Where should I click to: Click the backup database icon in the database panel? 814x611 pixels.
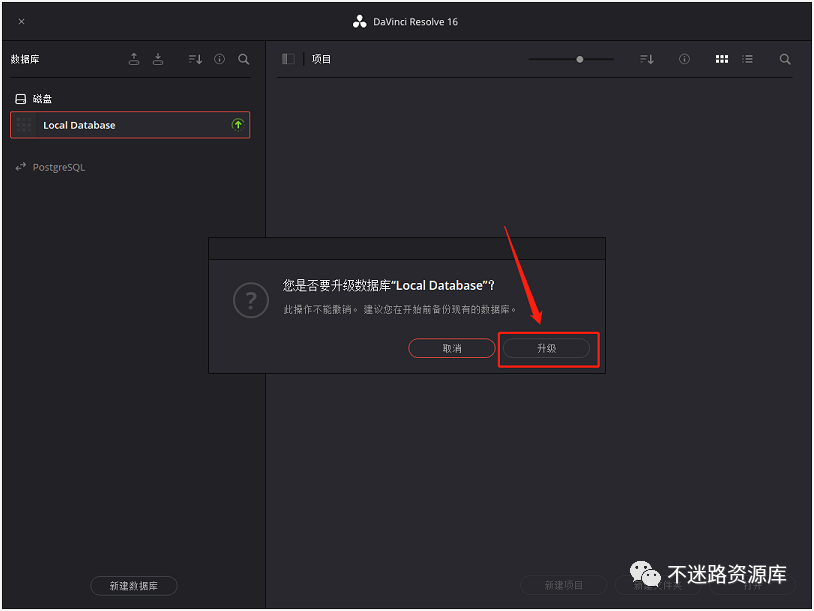tap(134, 59)
